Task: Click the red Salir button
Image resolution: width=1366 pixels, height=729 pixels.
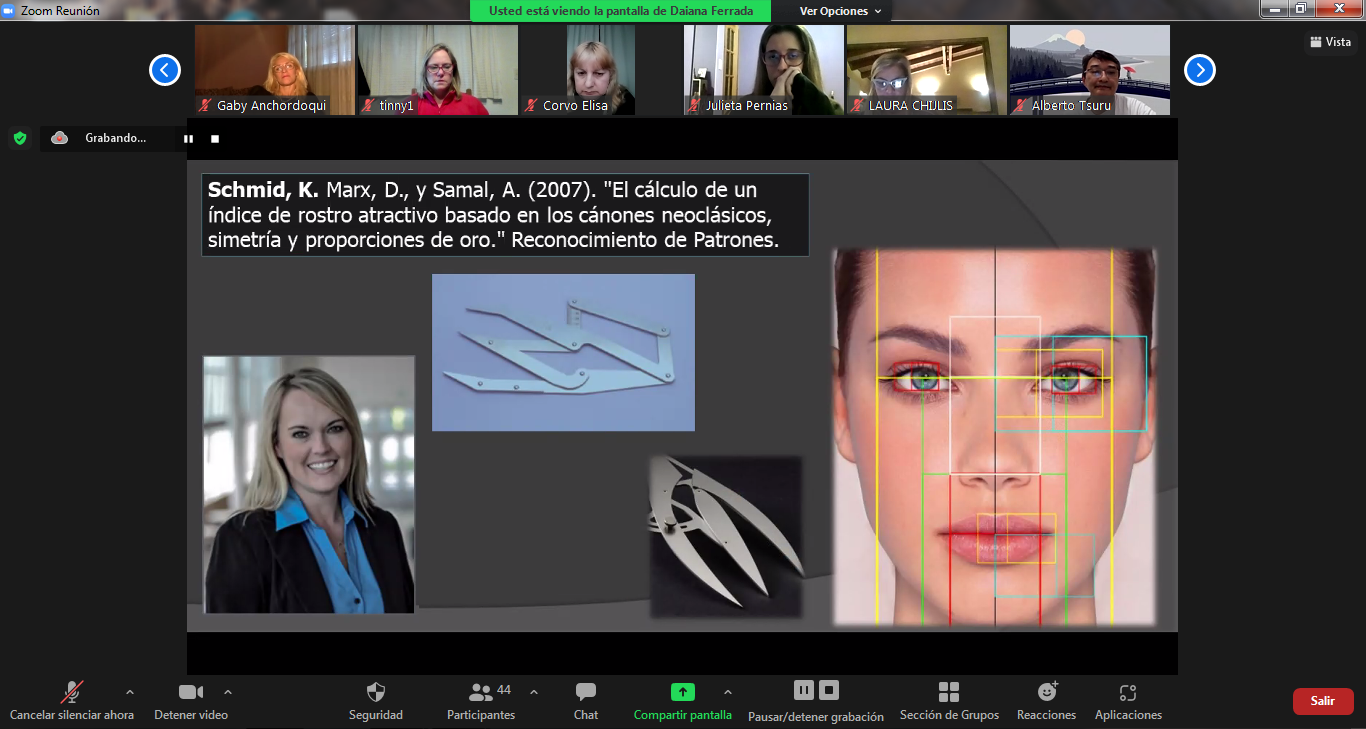Action: coord(1322,701)
